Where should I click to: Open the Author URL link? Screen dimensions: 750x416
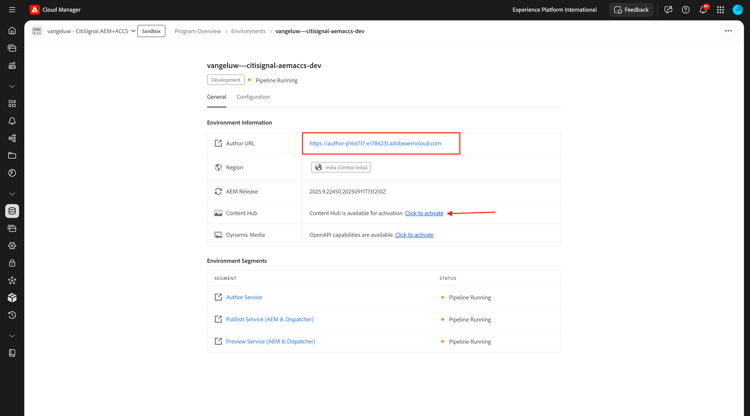(375, 143)
